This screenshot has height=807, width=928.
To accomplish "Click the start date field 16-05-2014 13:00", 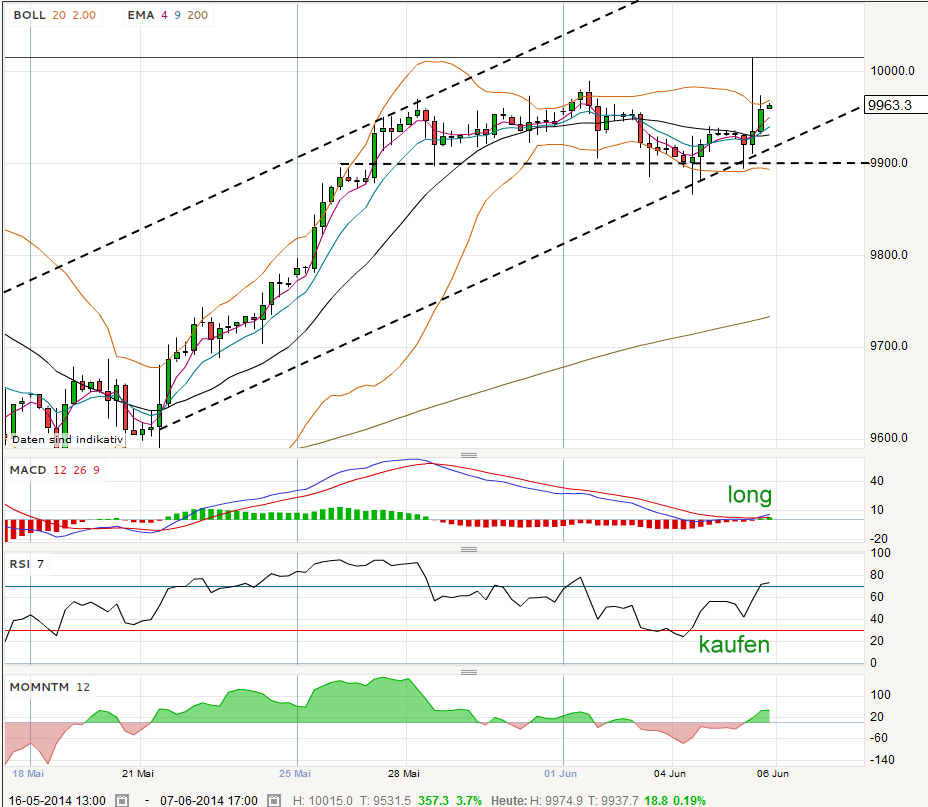I will [57, 800].
